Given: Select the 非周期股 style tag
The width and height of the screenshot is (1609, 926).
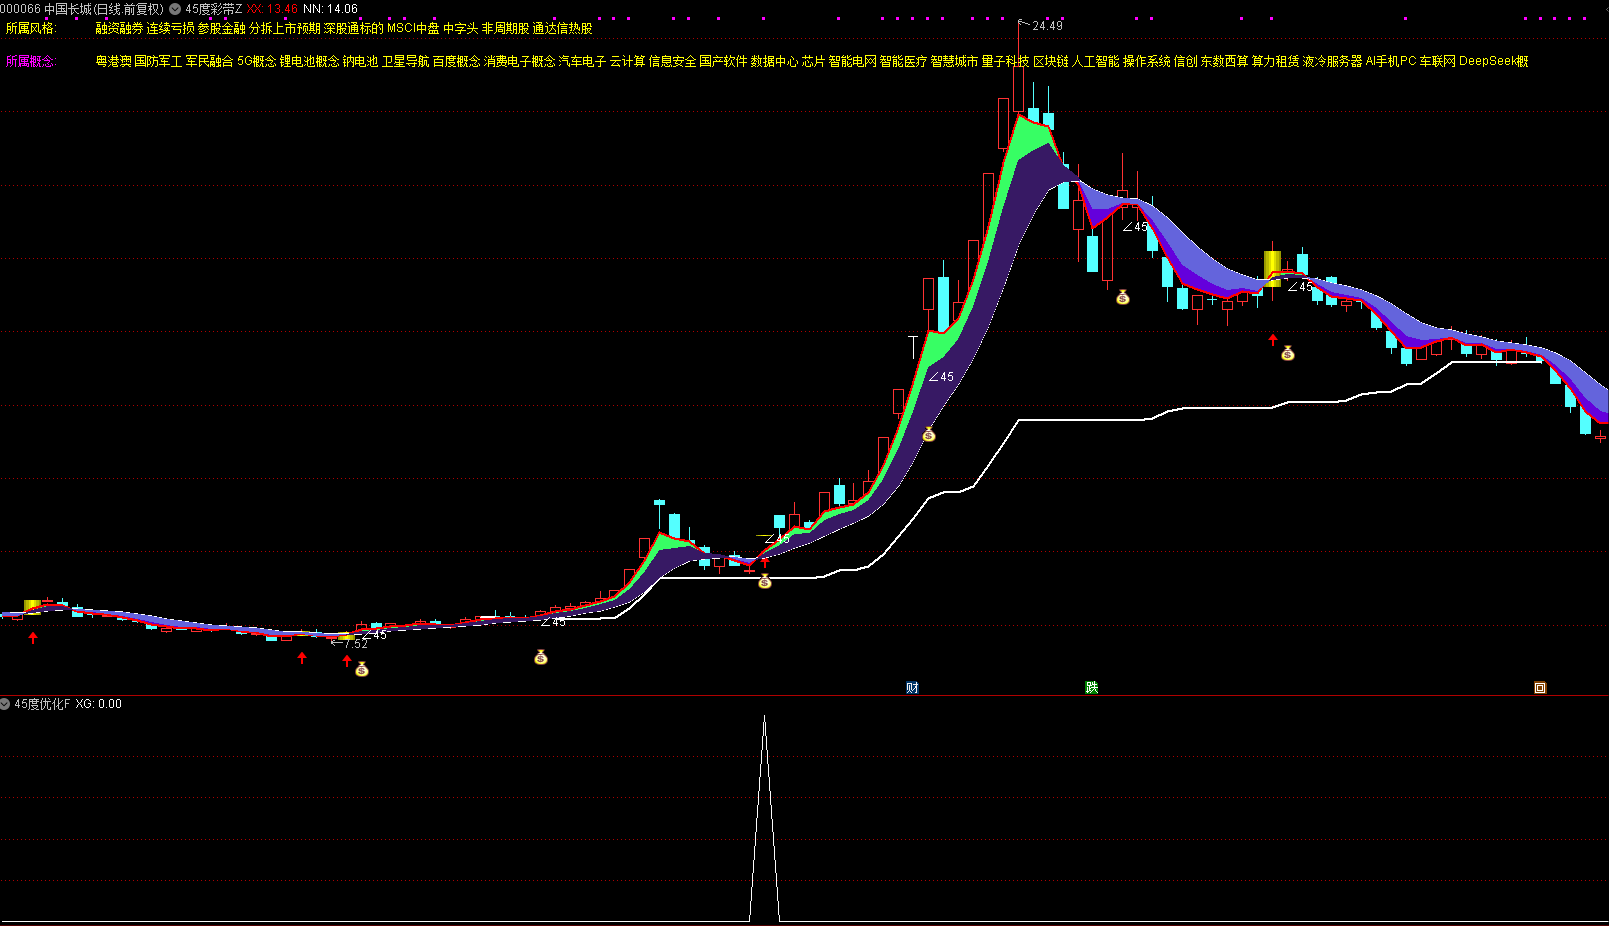Looking at the screenshot, I should click(505, 29).
